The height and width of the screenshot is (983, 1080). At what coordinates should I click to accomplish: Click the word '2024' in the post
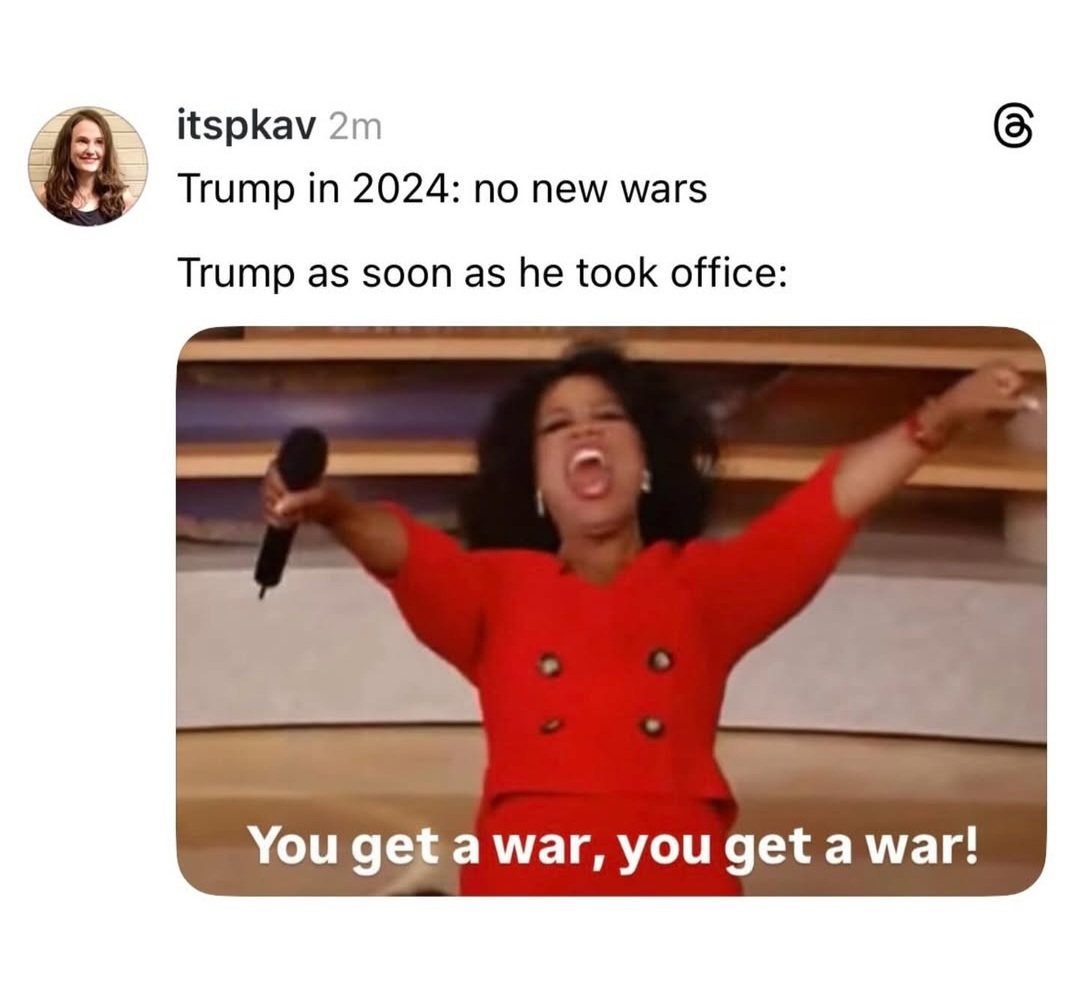[401, 189]
